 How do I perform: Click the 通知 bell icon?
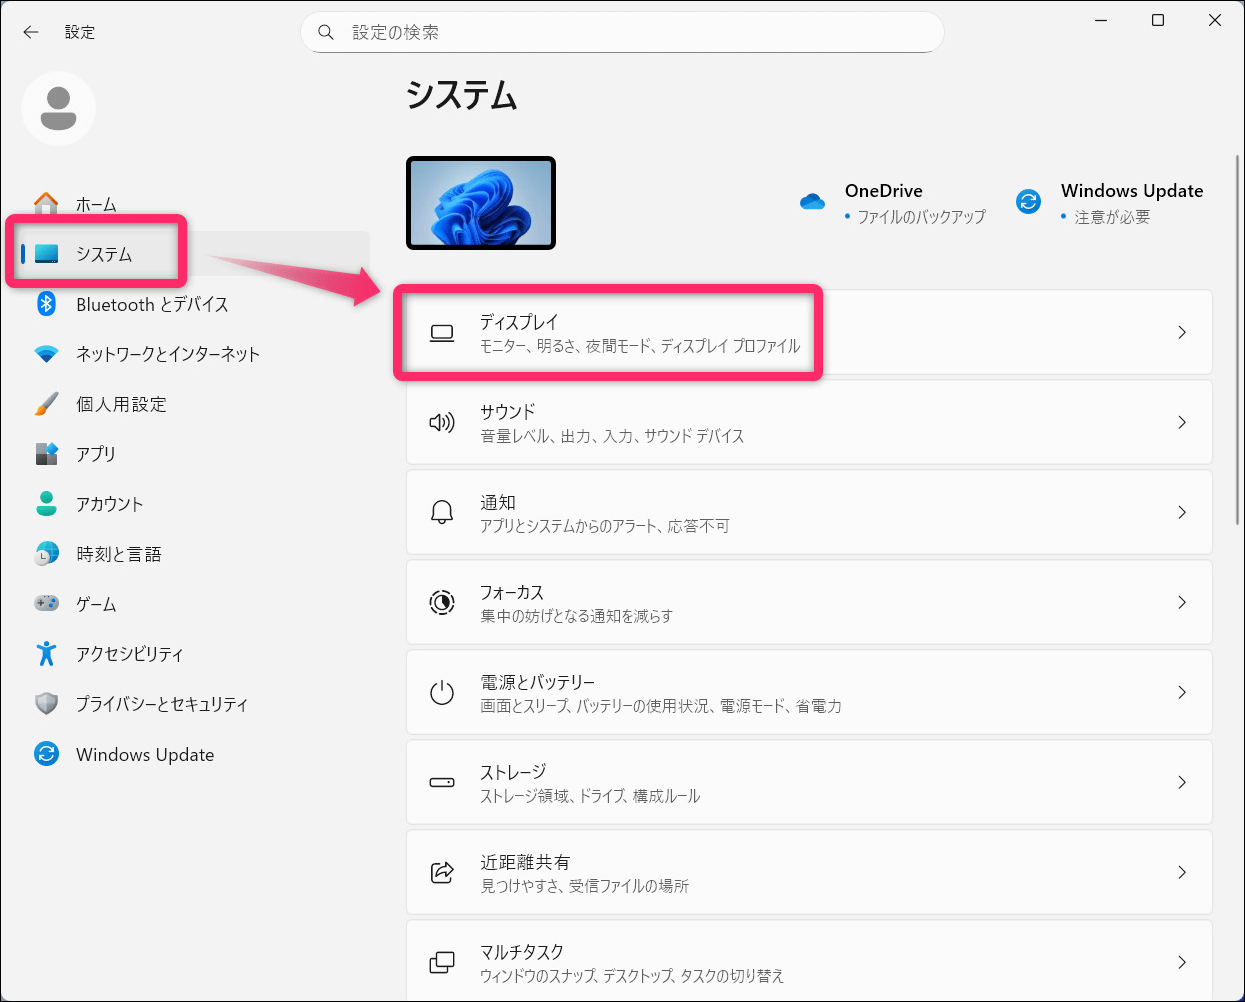[x=441, y=513]
